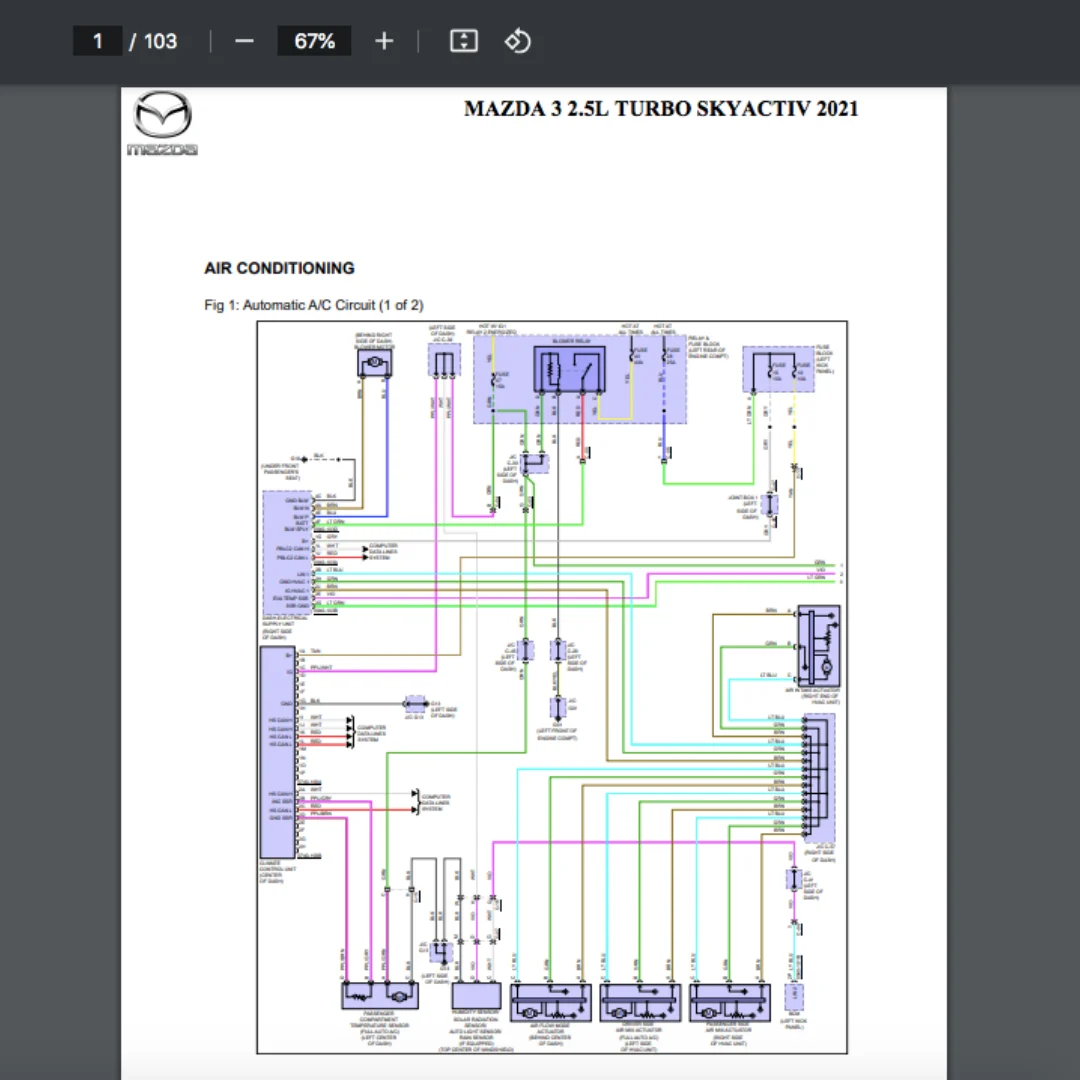Viewport: 1080px width, 1080px height.
Task: Click the zoom in plus button
Action: click(x=384, y=41)
